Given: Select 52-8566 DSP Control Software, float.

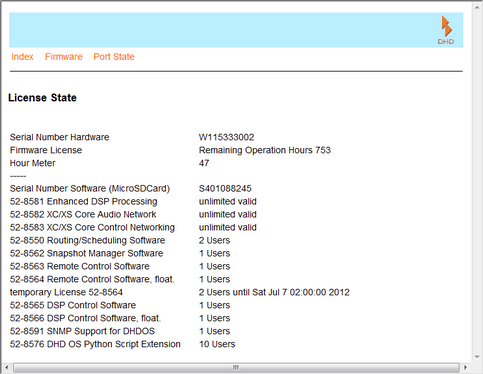Looking at the screenshot, I should click(x=85, y=318).
